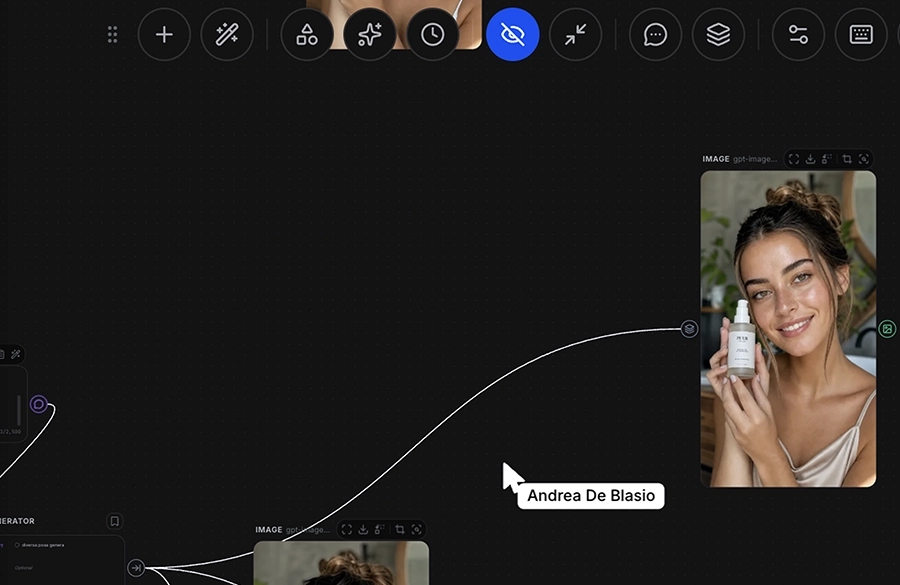Click the input port of top-right image node
This screenshot has width=900, height=585.
(x=689, y=329)
